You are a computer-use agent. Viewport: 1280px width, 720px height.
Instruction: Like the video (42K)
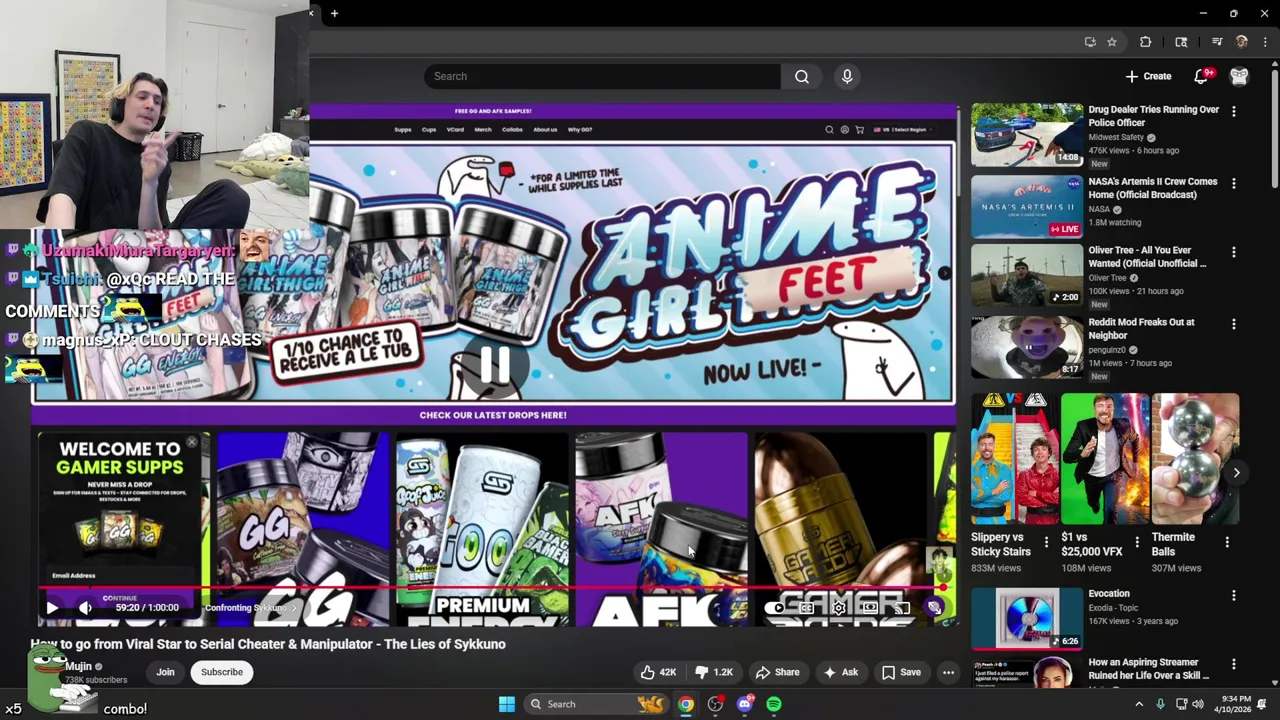click(x=657, y=672)
